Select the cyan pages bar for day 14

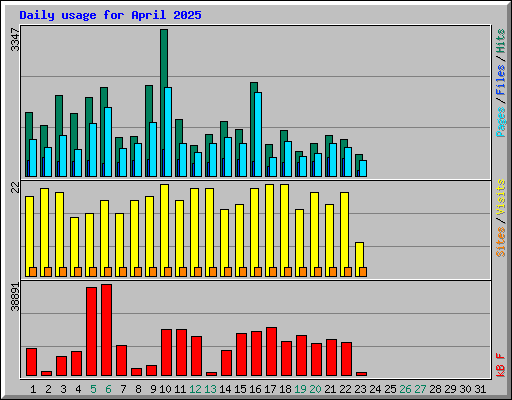(x=228, y=157)
